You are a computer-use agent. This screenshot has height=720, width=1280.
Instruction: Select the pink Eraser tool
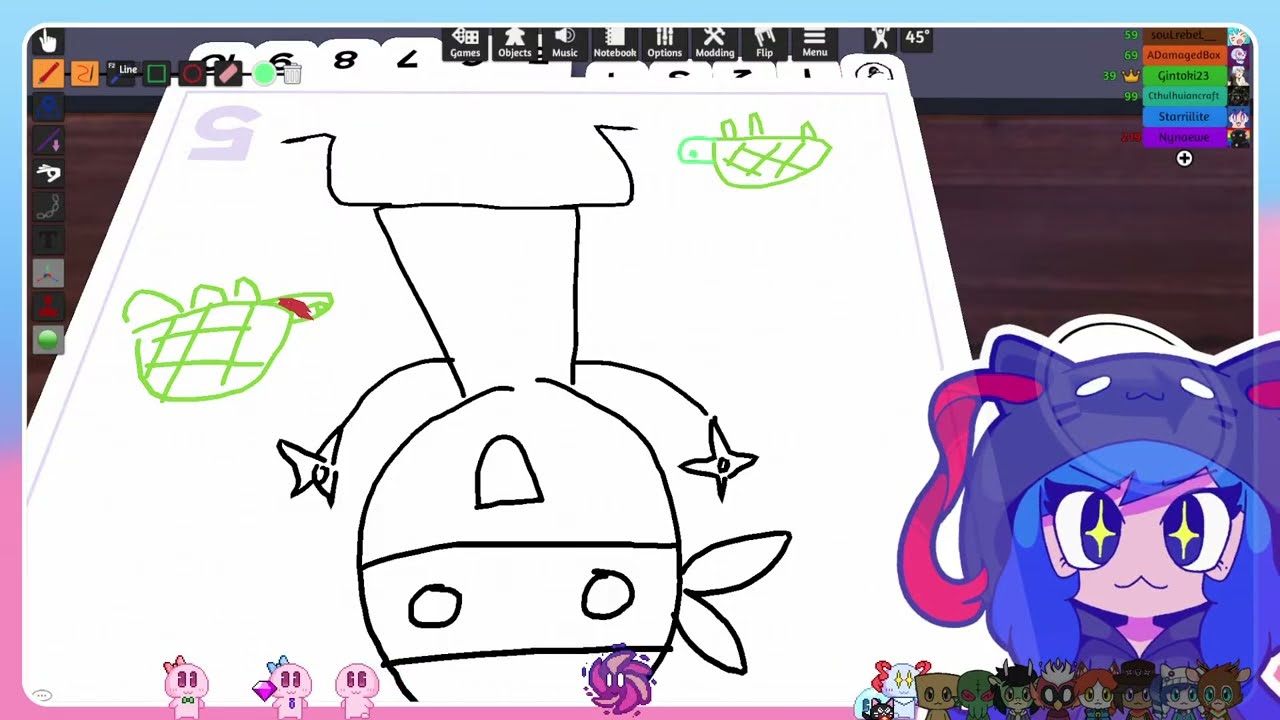228,73
